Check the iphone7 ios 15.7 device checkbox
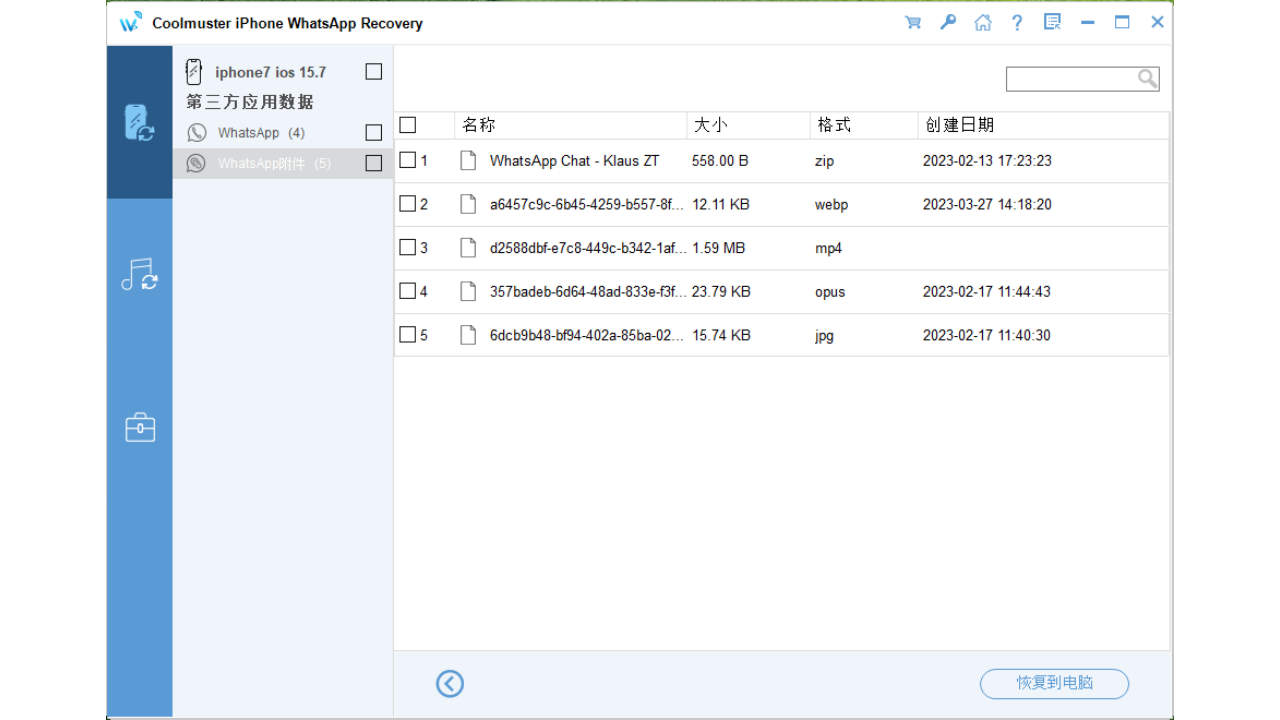Image resolution: width=1280 pixels, height=720 pixels. [x=373, y=71]
